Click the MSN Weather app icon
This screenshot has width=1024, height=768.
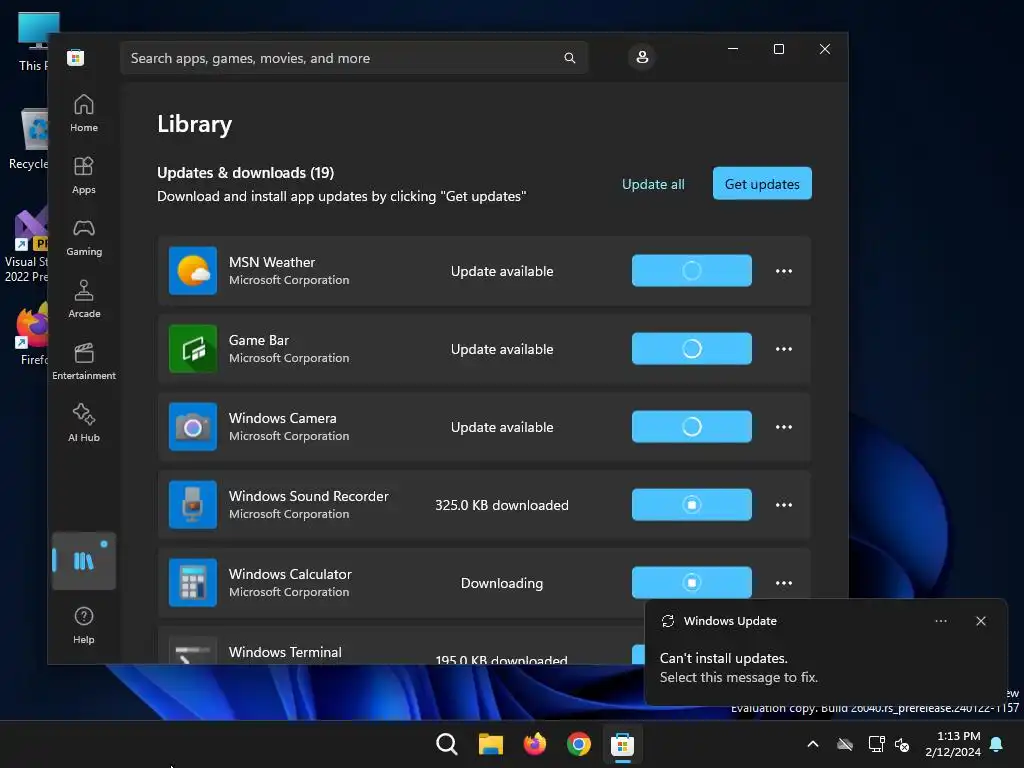[x=193, y=270]
